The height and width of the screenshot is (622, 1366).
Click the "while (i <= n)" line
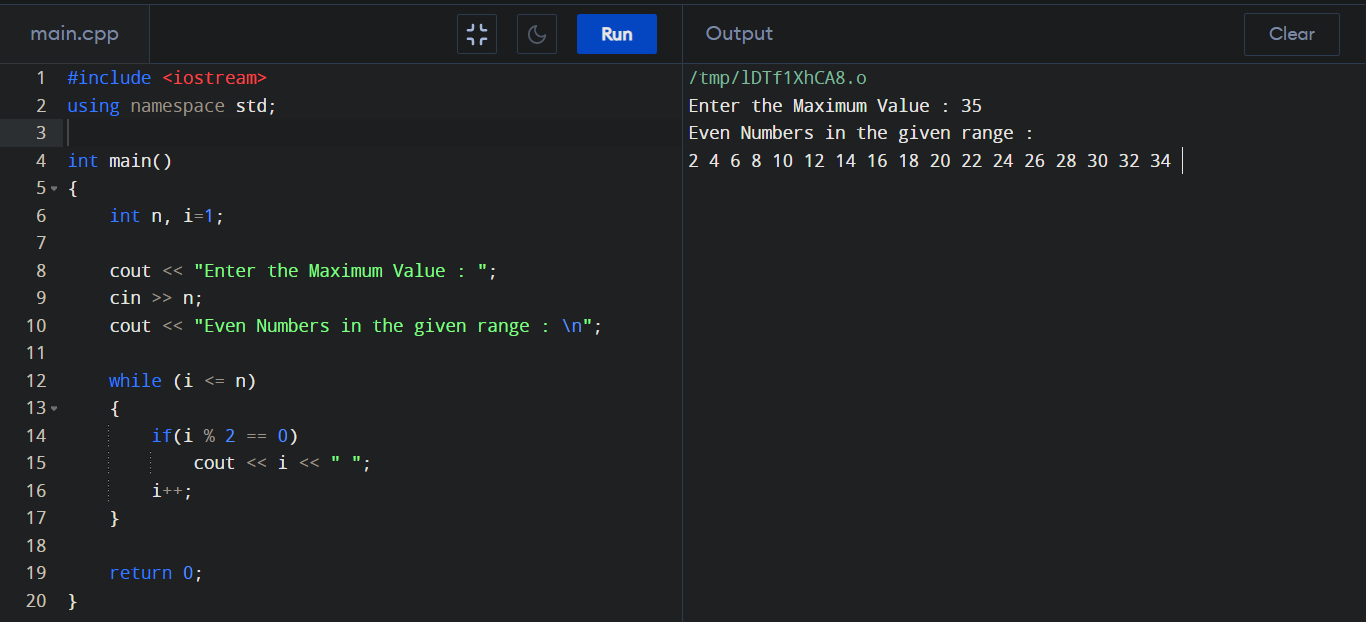coord(183,381)
